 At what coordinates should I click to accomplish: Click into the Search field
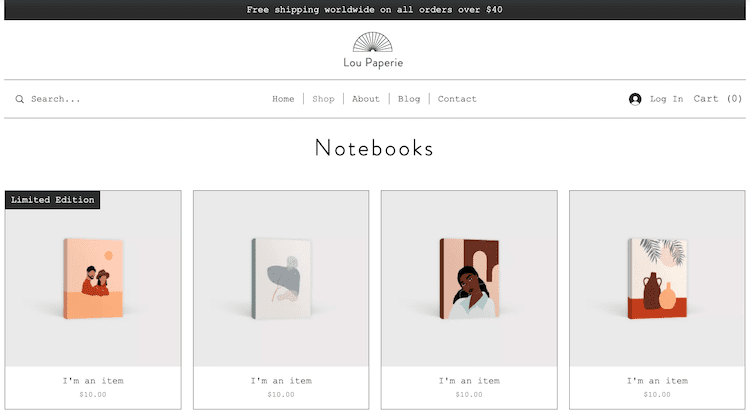click(55, 99)
